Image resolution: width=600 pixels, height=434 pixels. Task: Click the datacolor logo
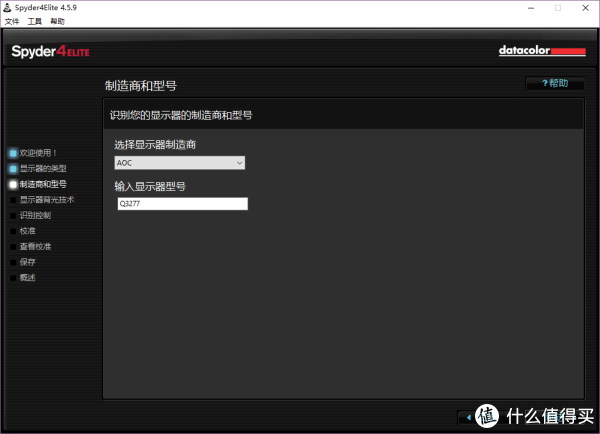(542, 51)
